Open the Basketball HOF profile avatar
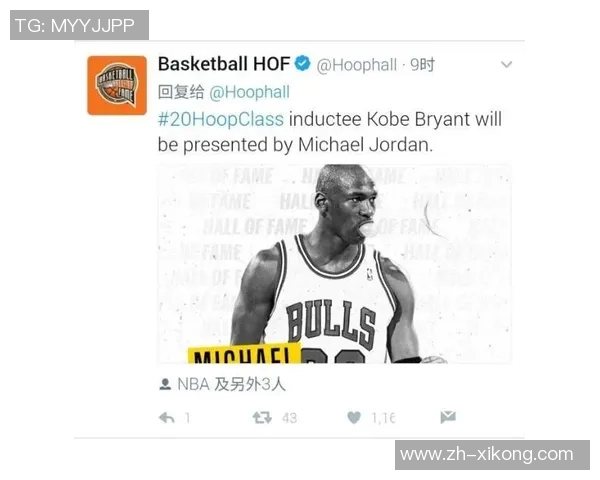Screen dimensions: 600x480 click(117, 85)
